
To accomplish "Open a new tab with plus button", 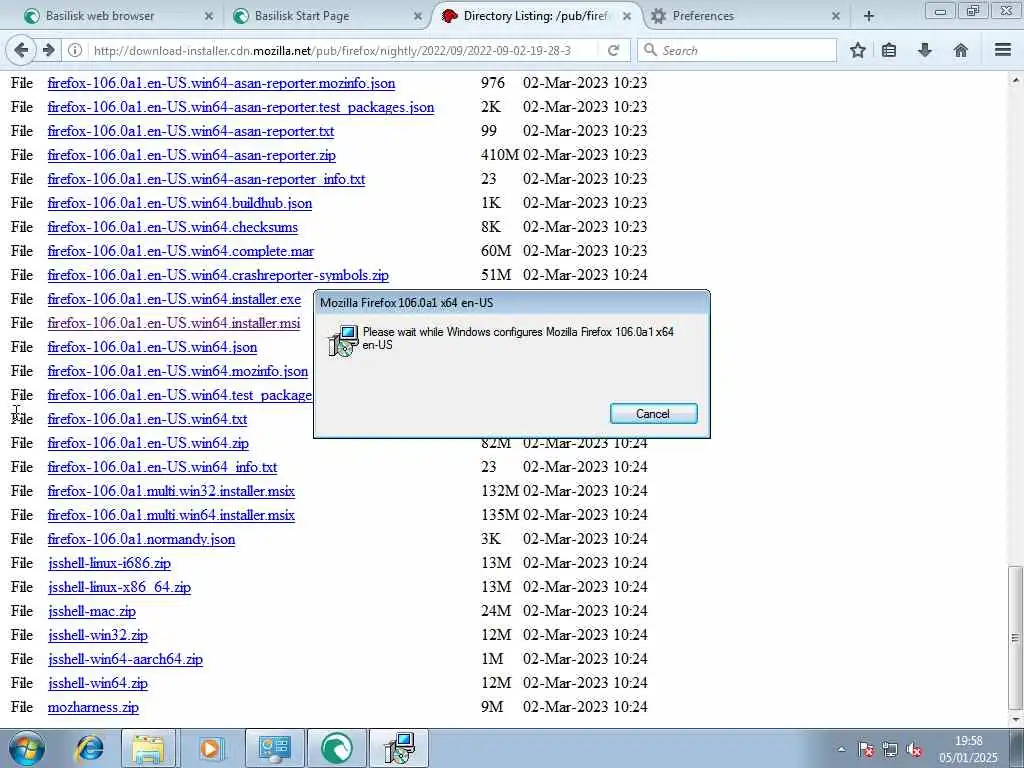I will point(869,16).
